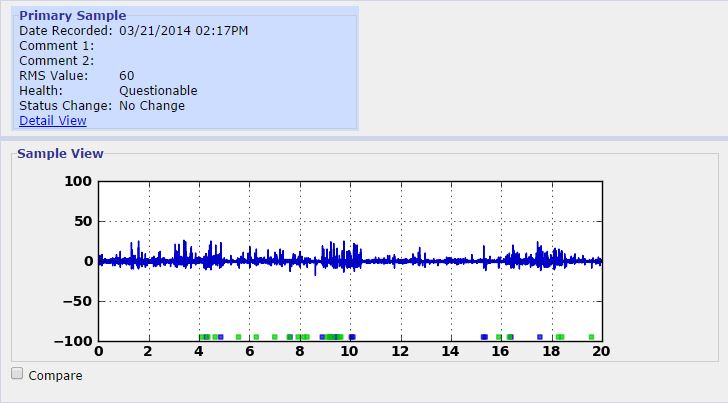Click the x-axis label 12

pos(400,351)
